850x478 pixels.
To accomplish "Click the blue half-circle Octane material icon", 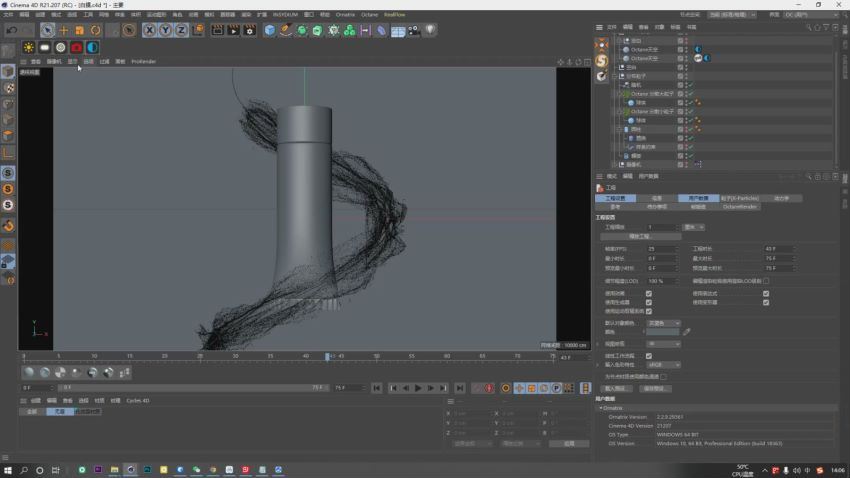I will (92, 48).
